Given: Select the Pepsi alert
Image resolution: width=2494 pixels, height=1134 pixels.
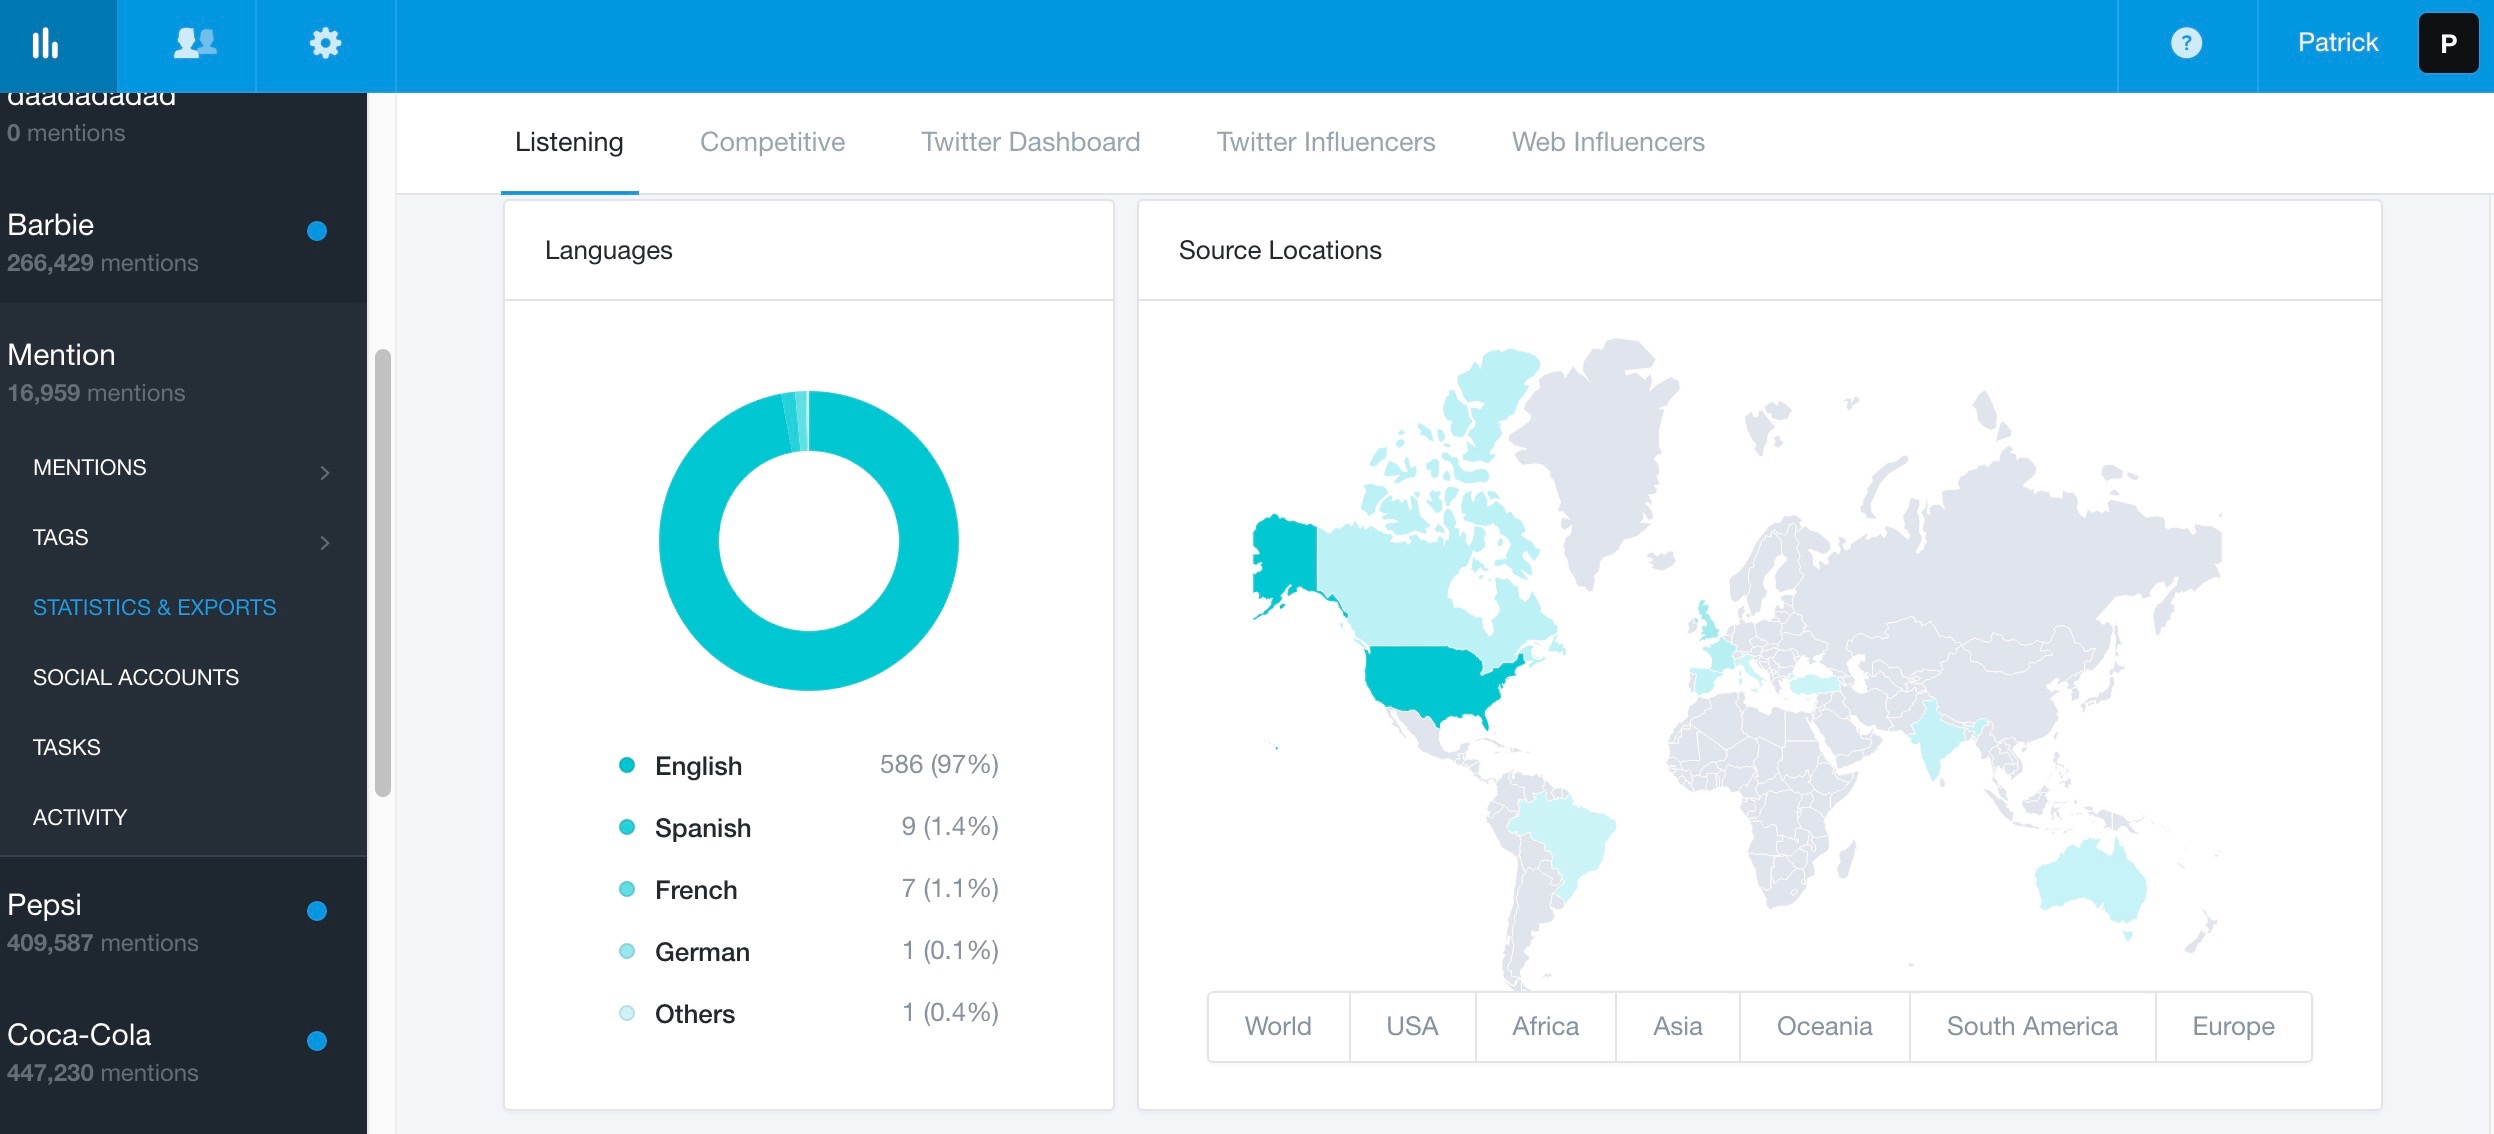Looking at the screenshot, I should point(183,922).
